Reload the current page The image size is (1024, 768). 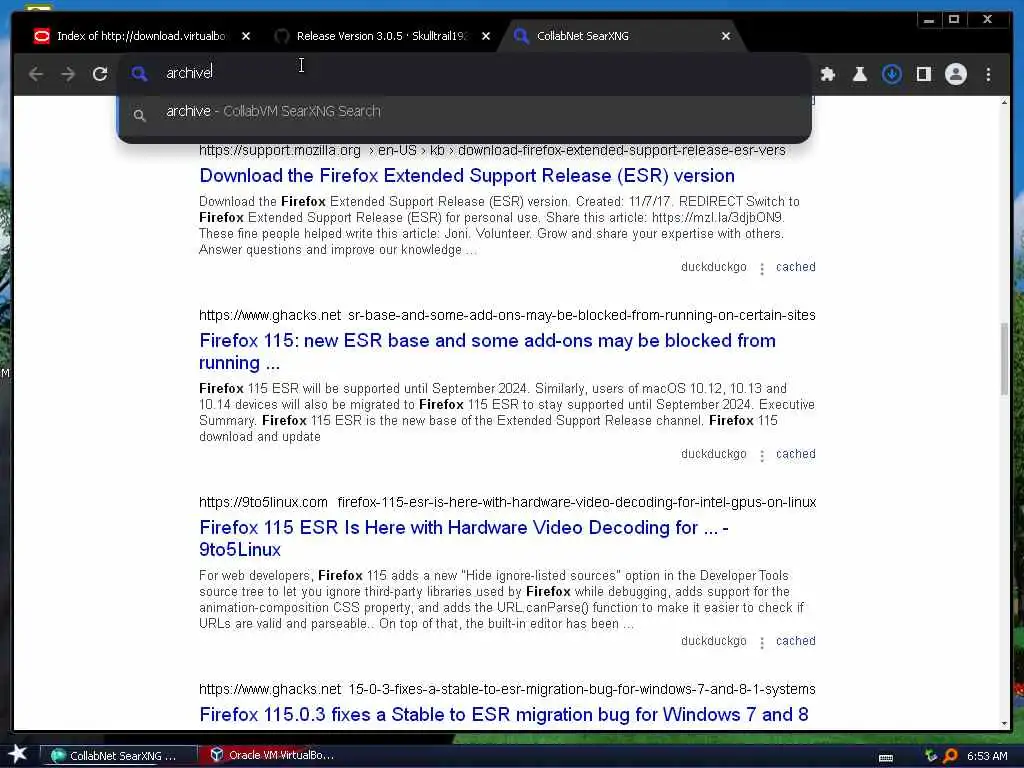click(x=100, y=74)
